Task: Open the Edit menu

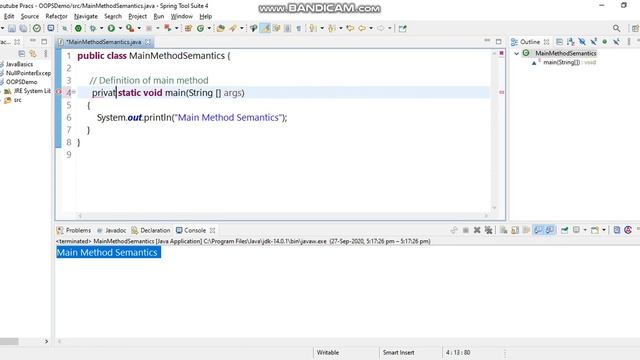Action: click(x=9, y=16)
